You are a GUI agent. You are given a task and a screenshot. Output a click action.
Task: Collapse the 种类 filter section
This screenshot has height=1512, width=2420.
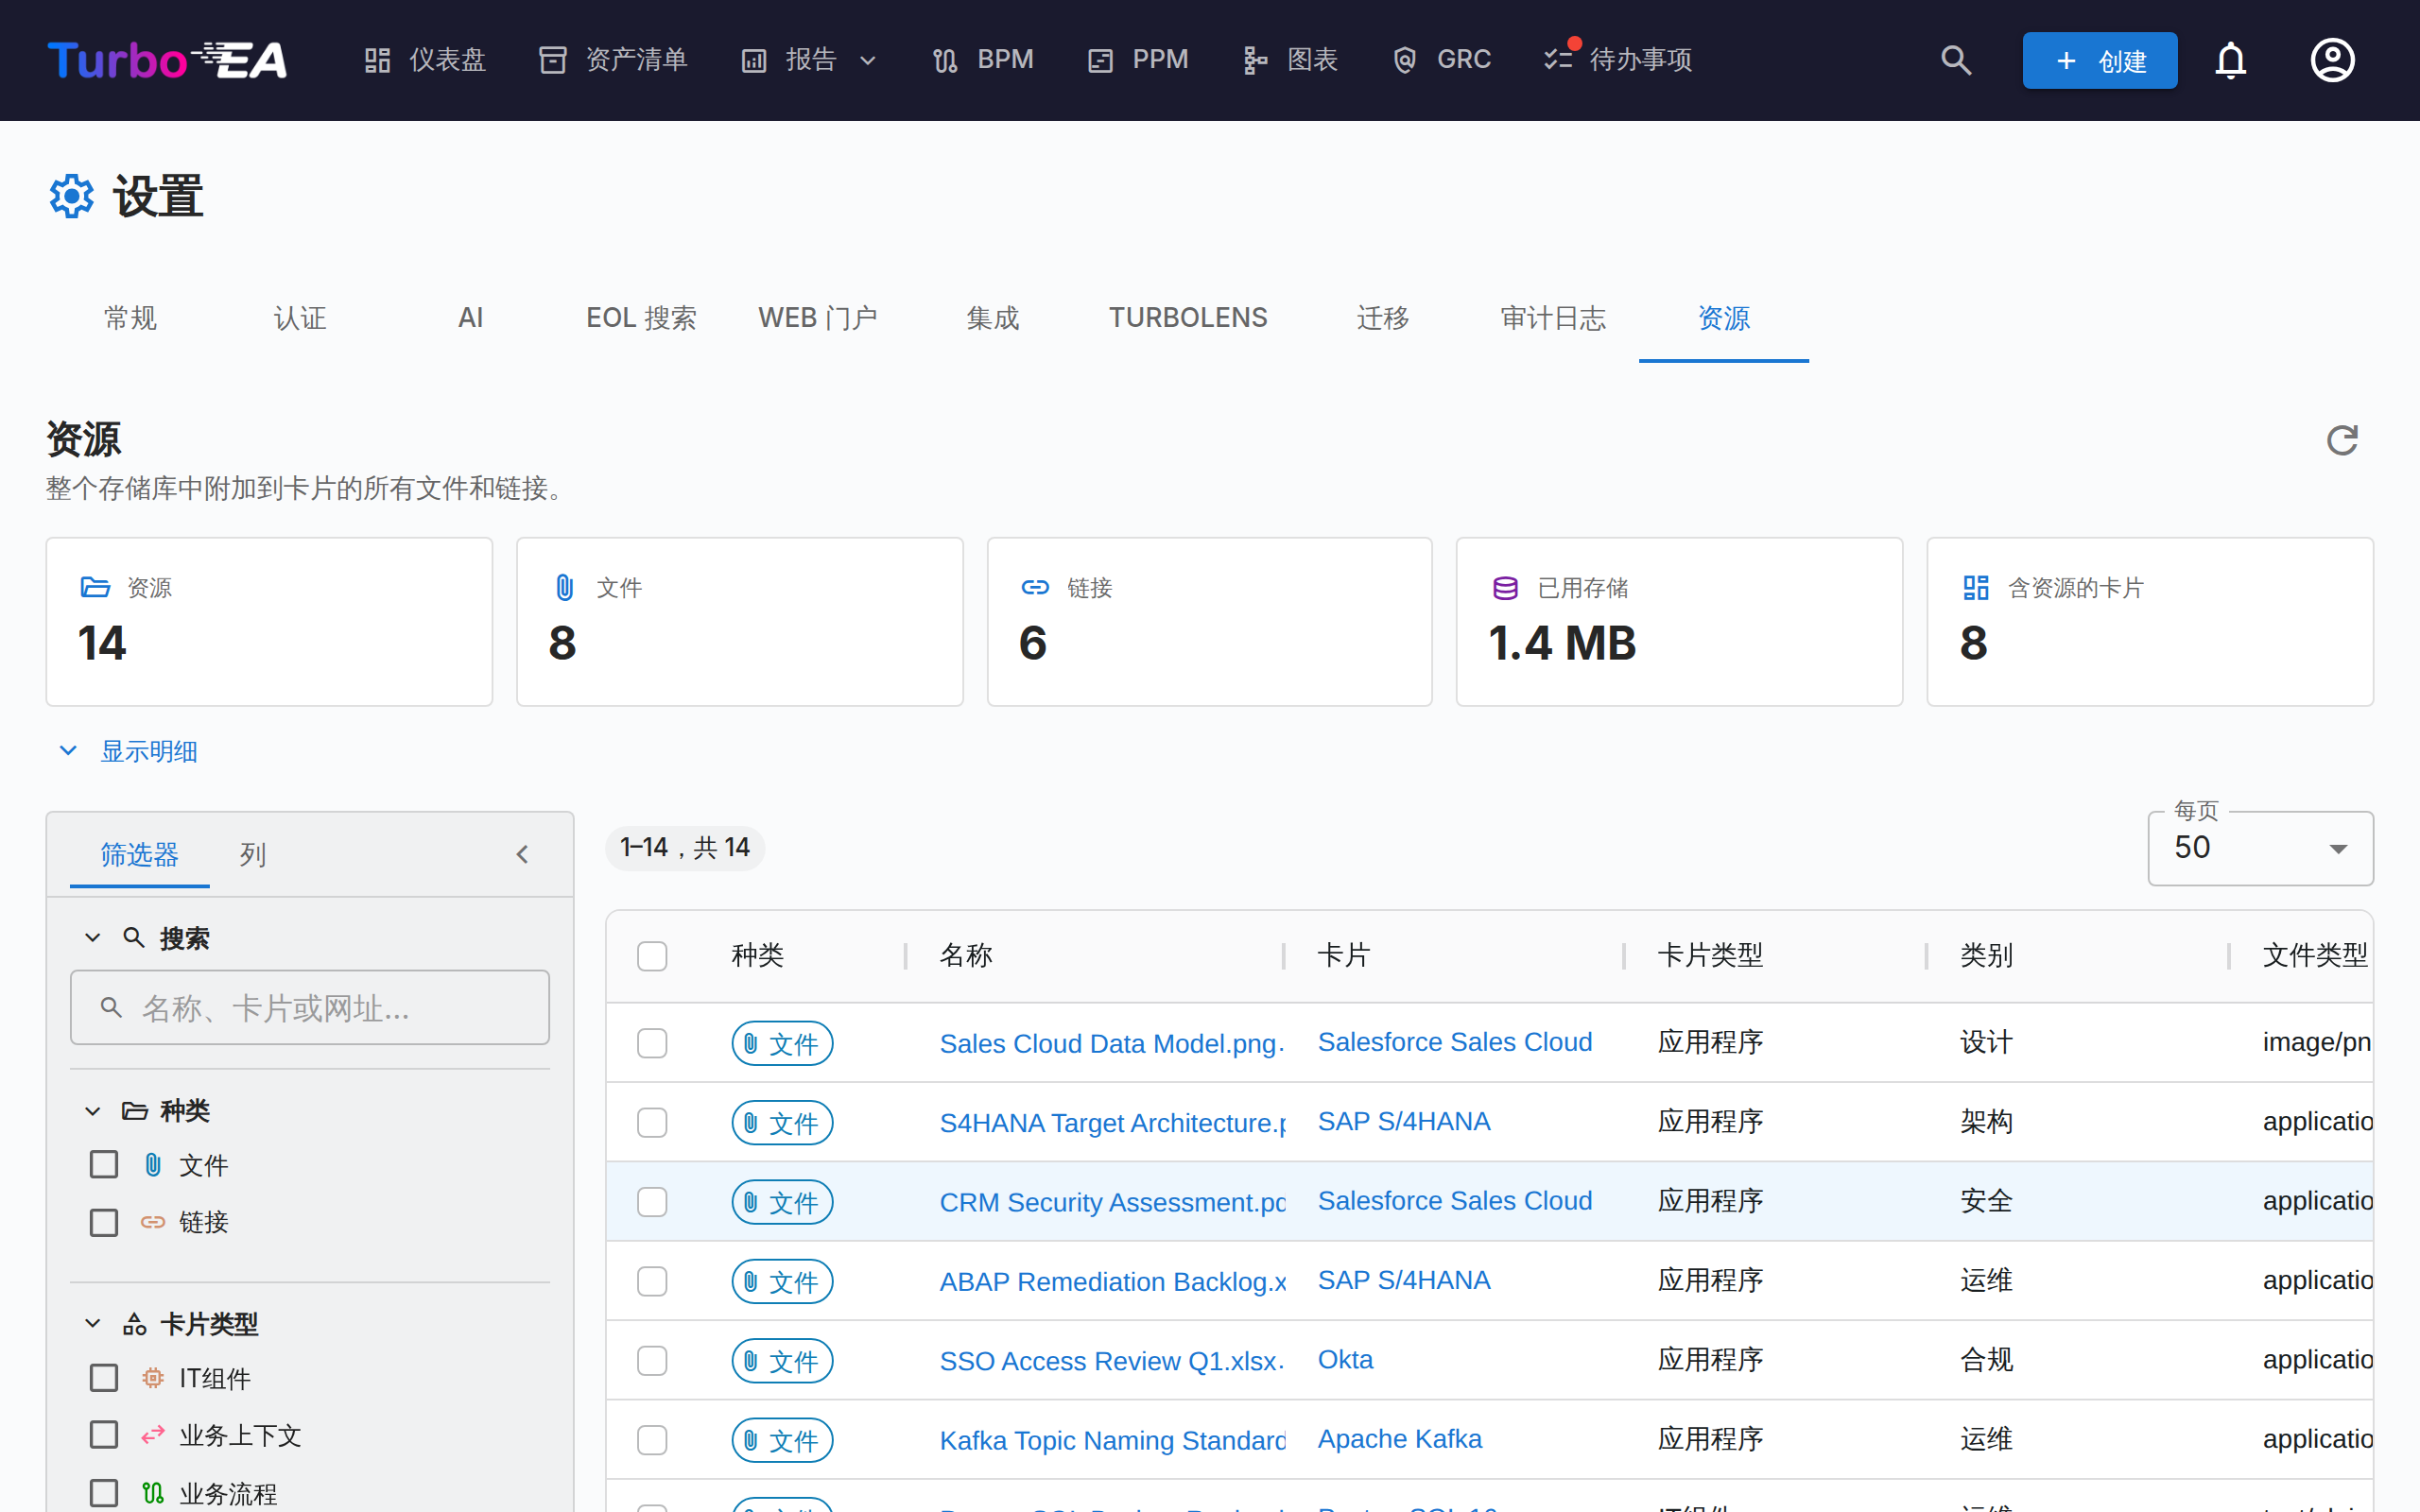92,1111
